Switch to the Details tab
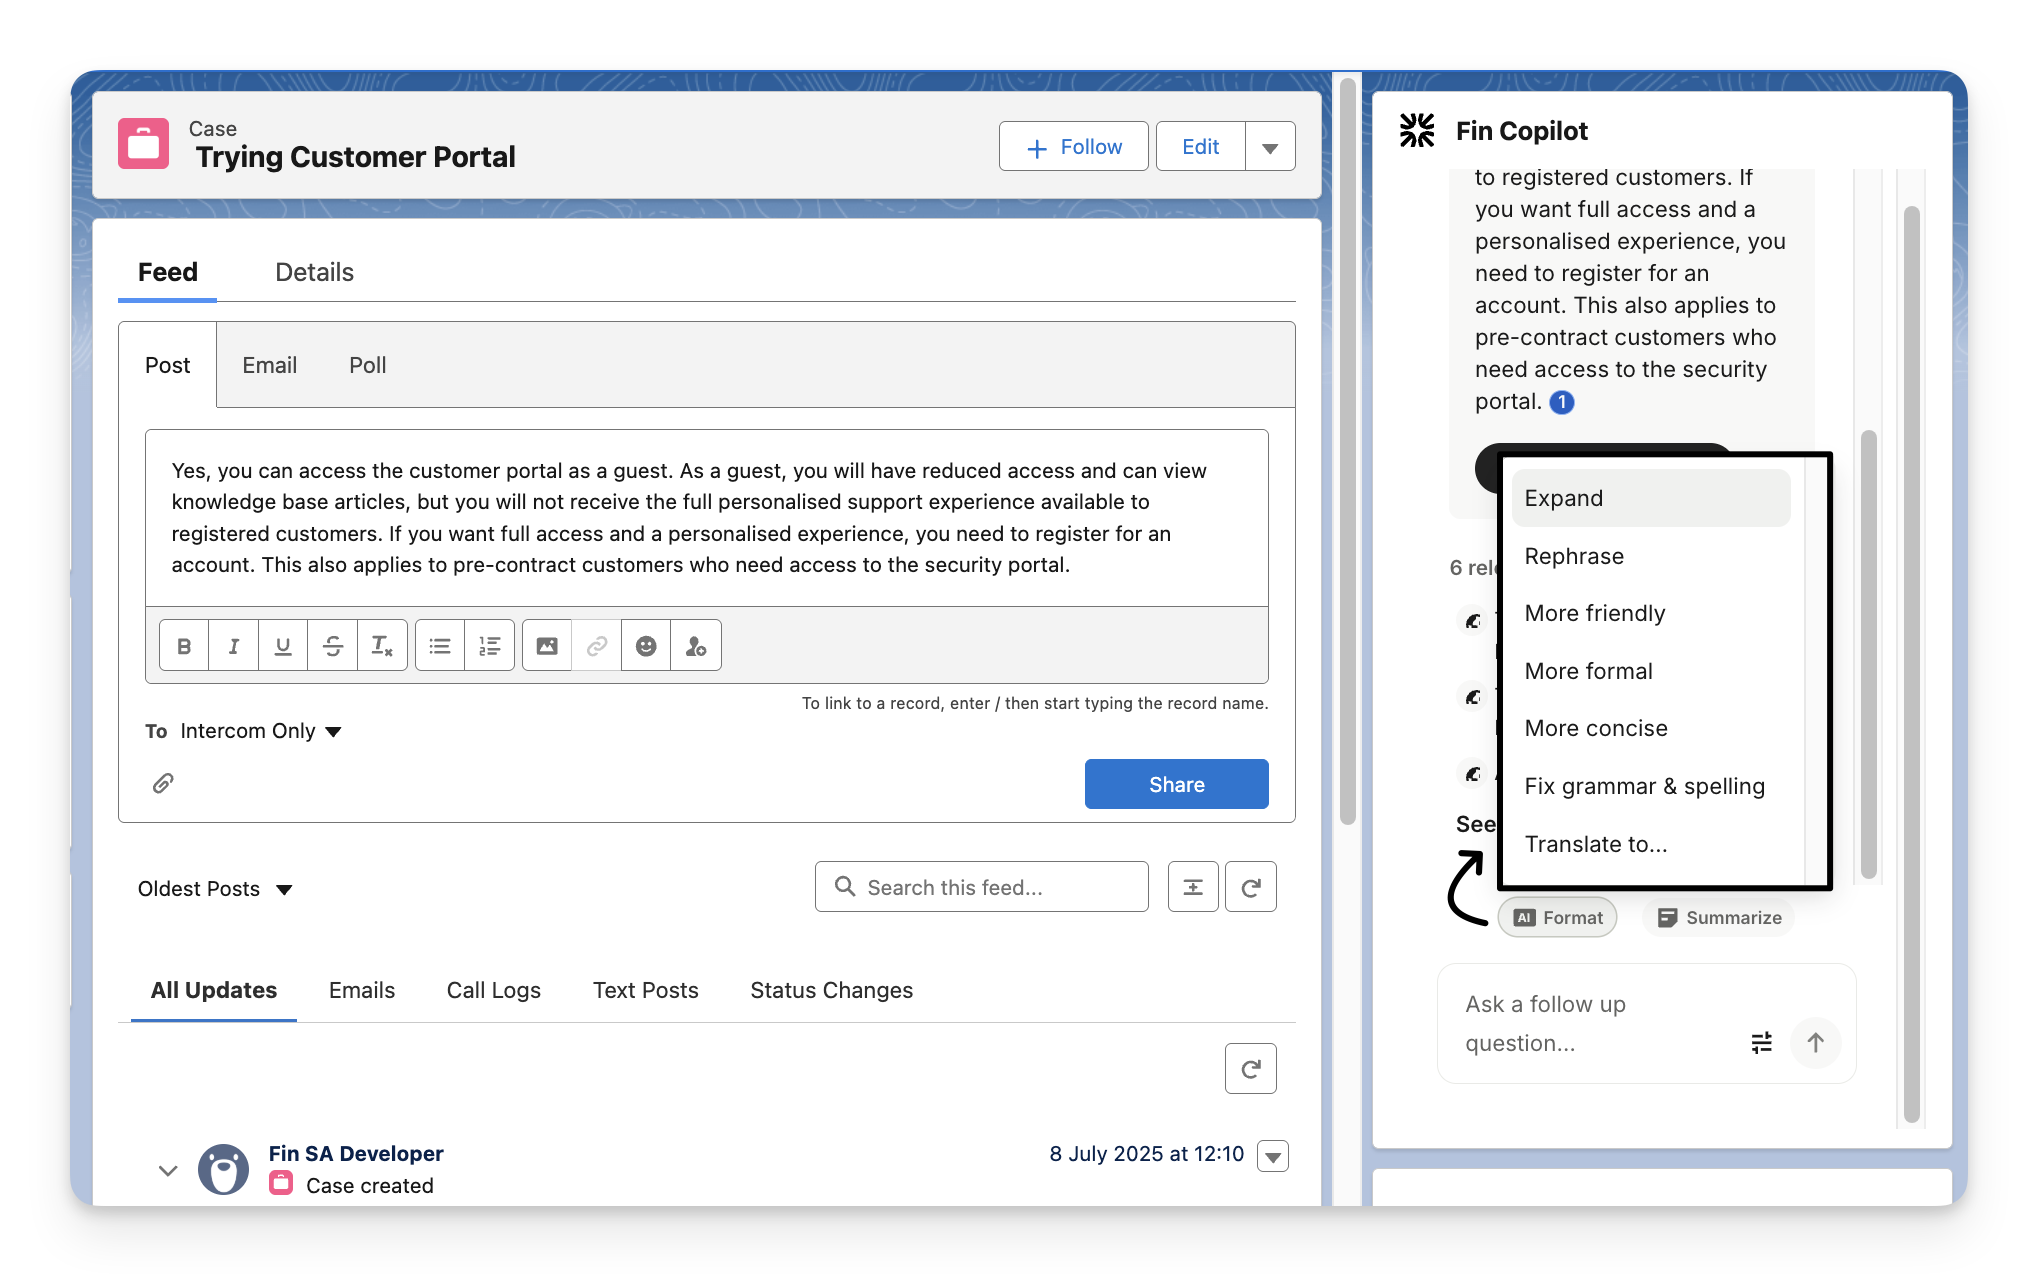2038x1276 pixels. click(314, 272)
